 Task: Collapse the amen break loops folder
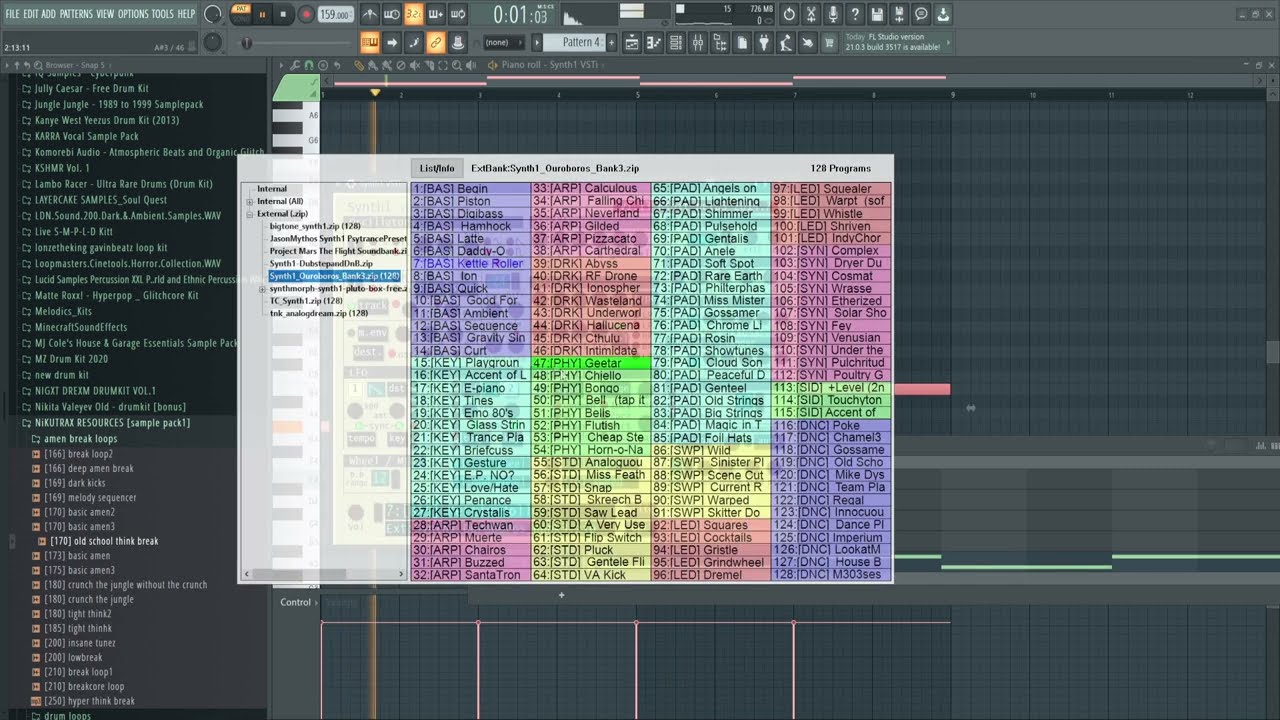click(x=81, y=439)
